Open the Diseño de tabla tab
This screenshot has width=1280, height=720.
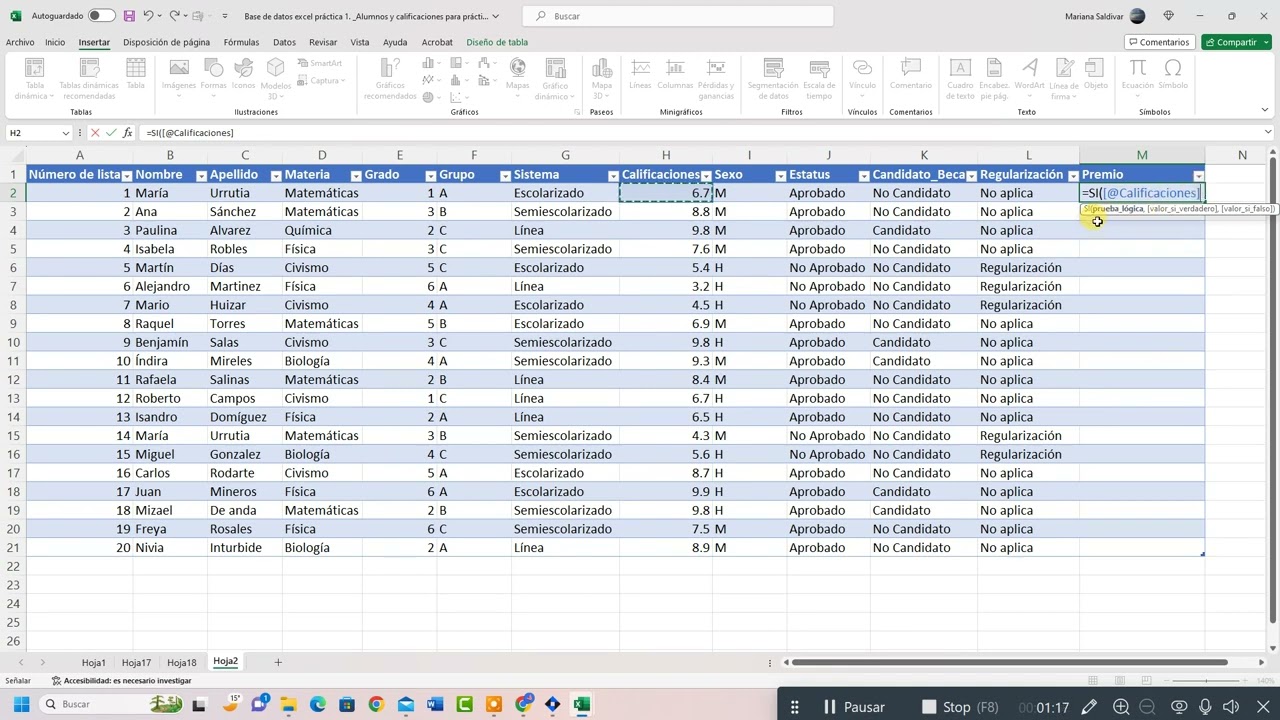click(x=497, y=42)
